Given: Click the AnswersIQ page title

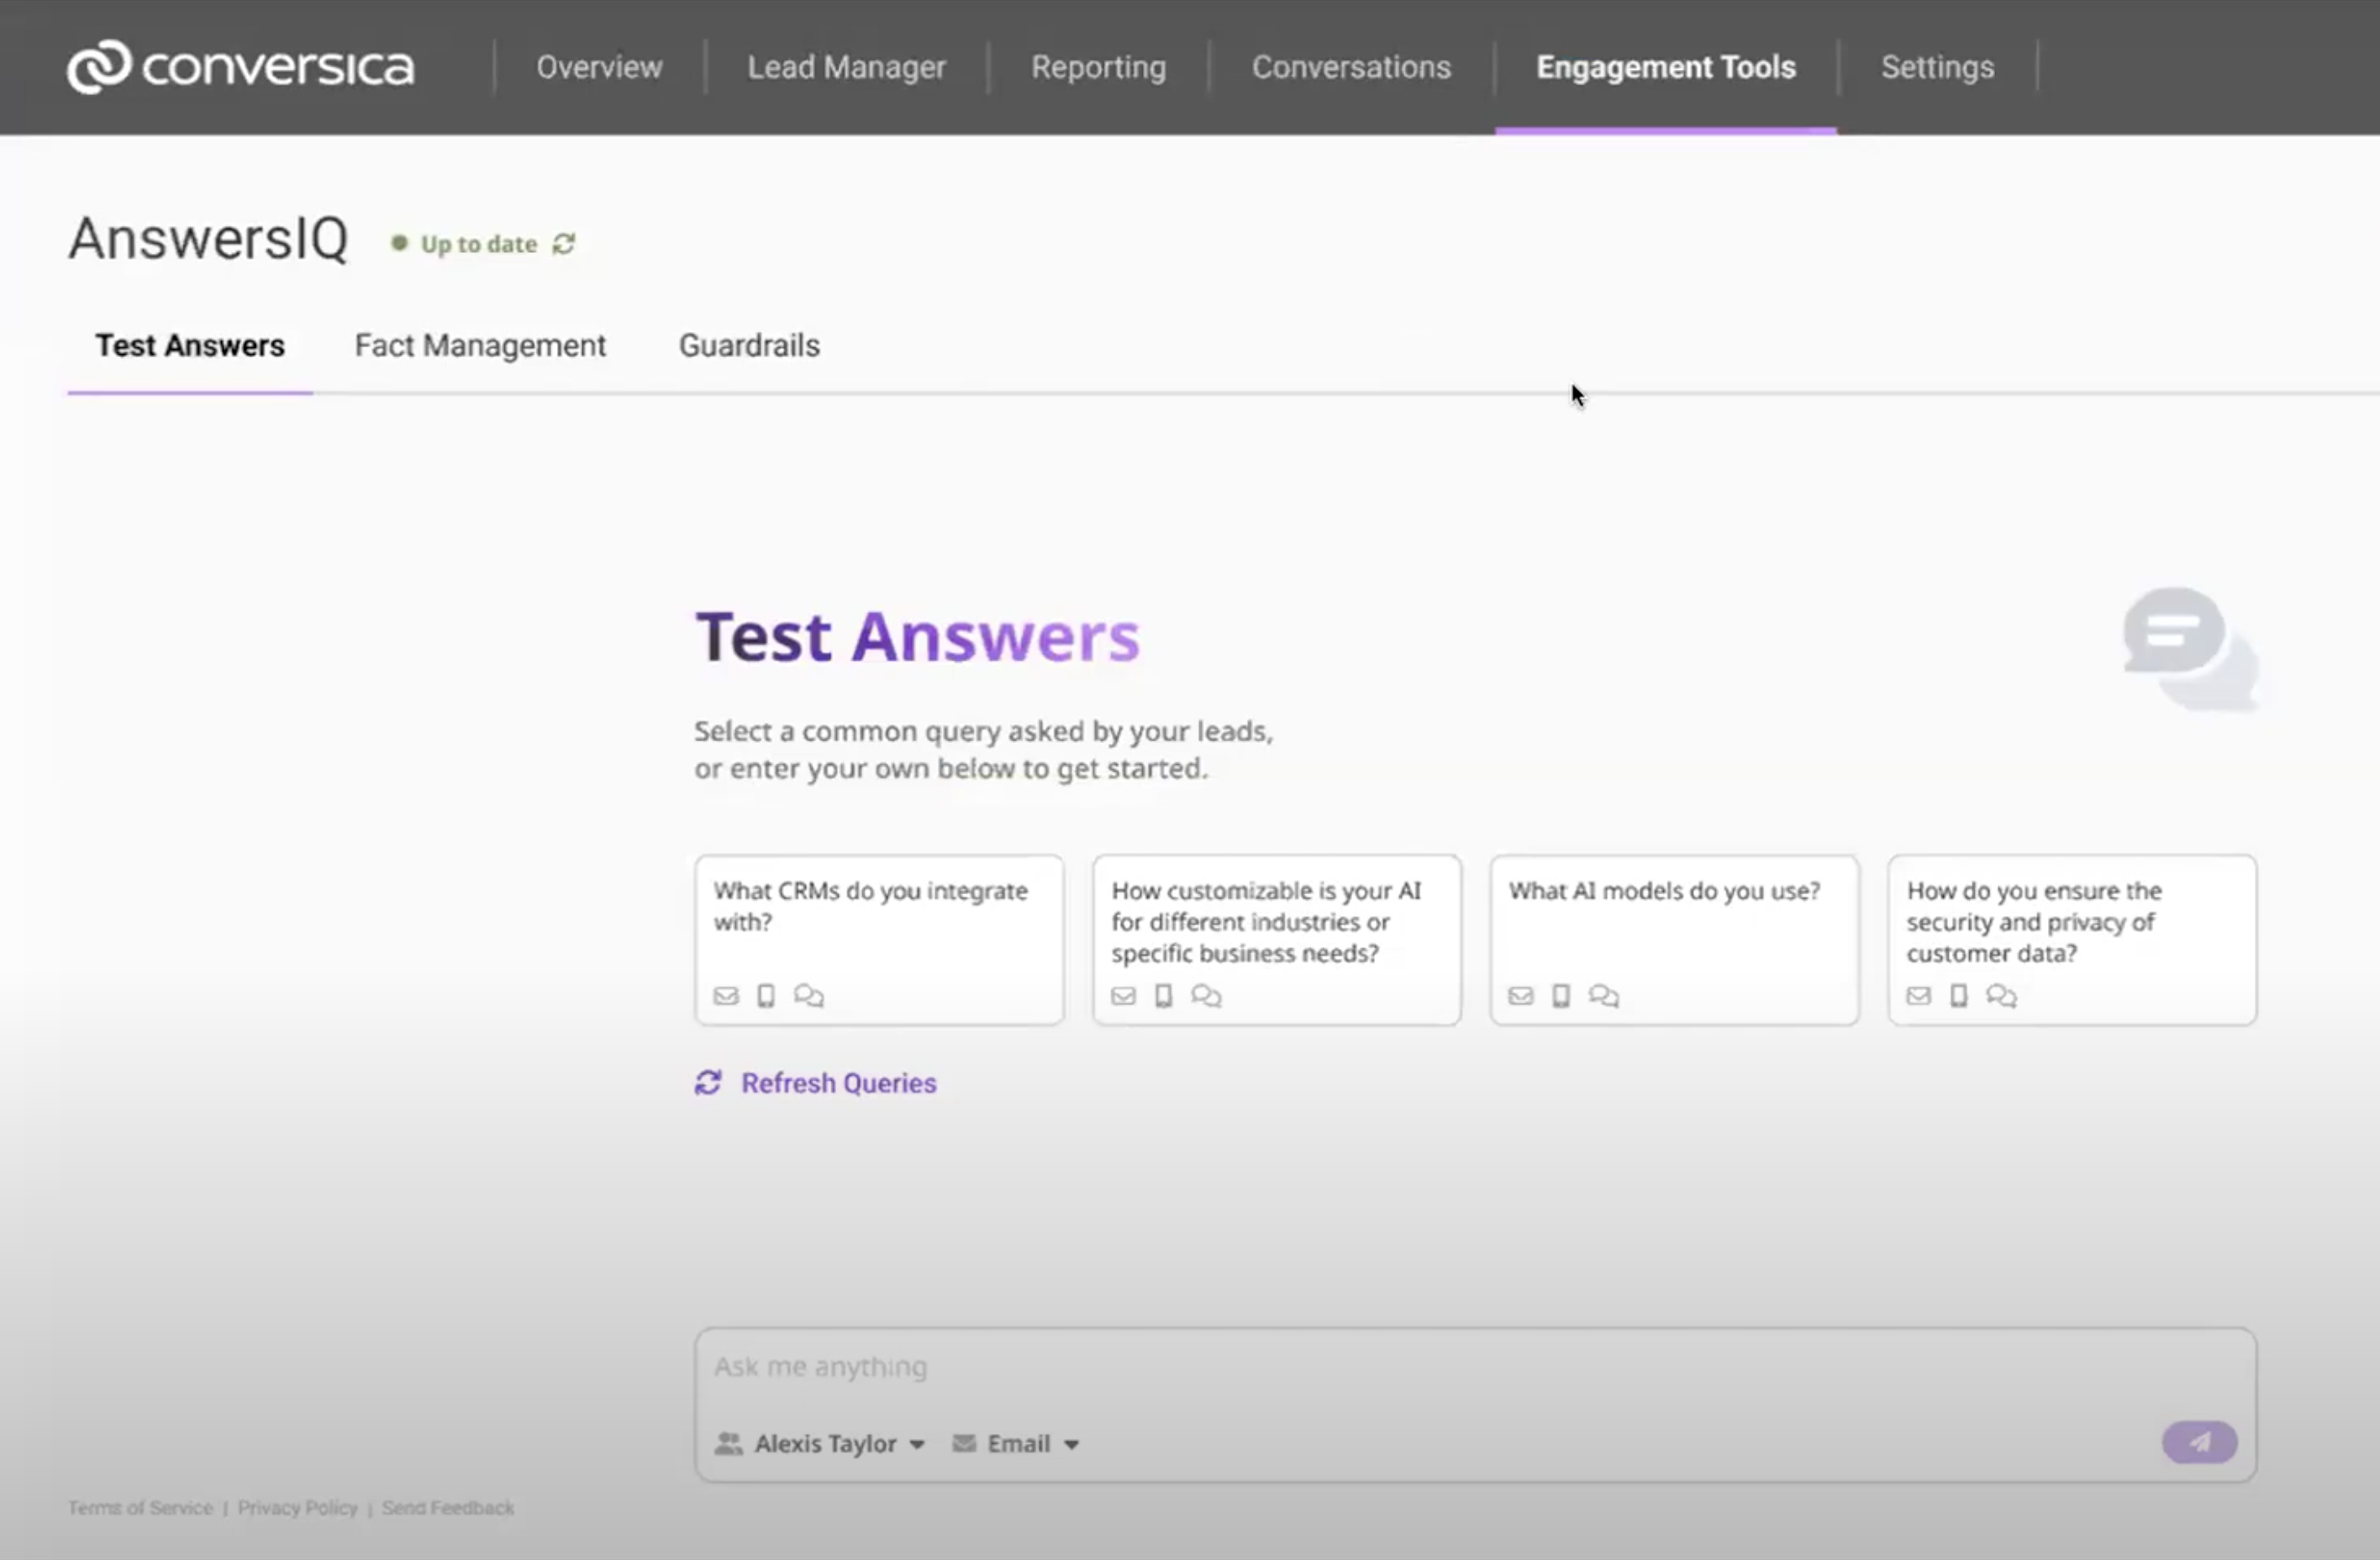Looking at the screenshot, I should (208, 240).
